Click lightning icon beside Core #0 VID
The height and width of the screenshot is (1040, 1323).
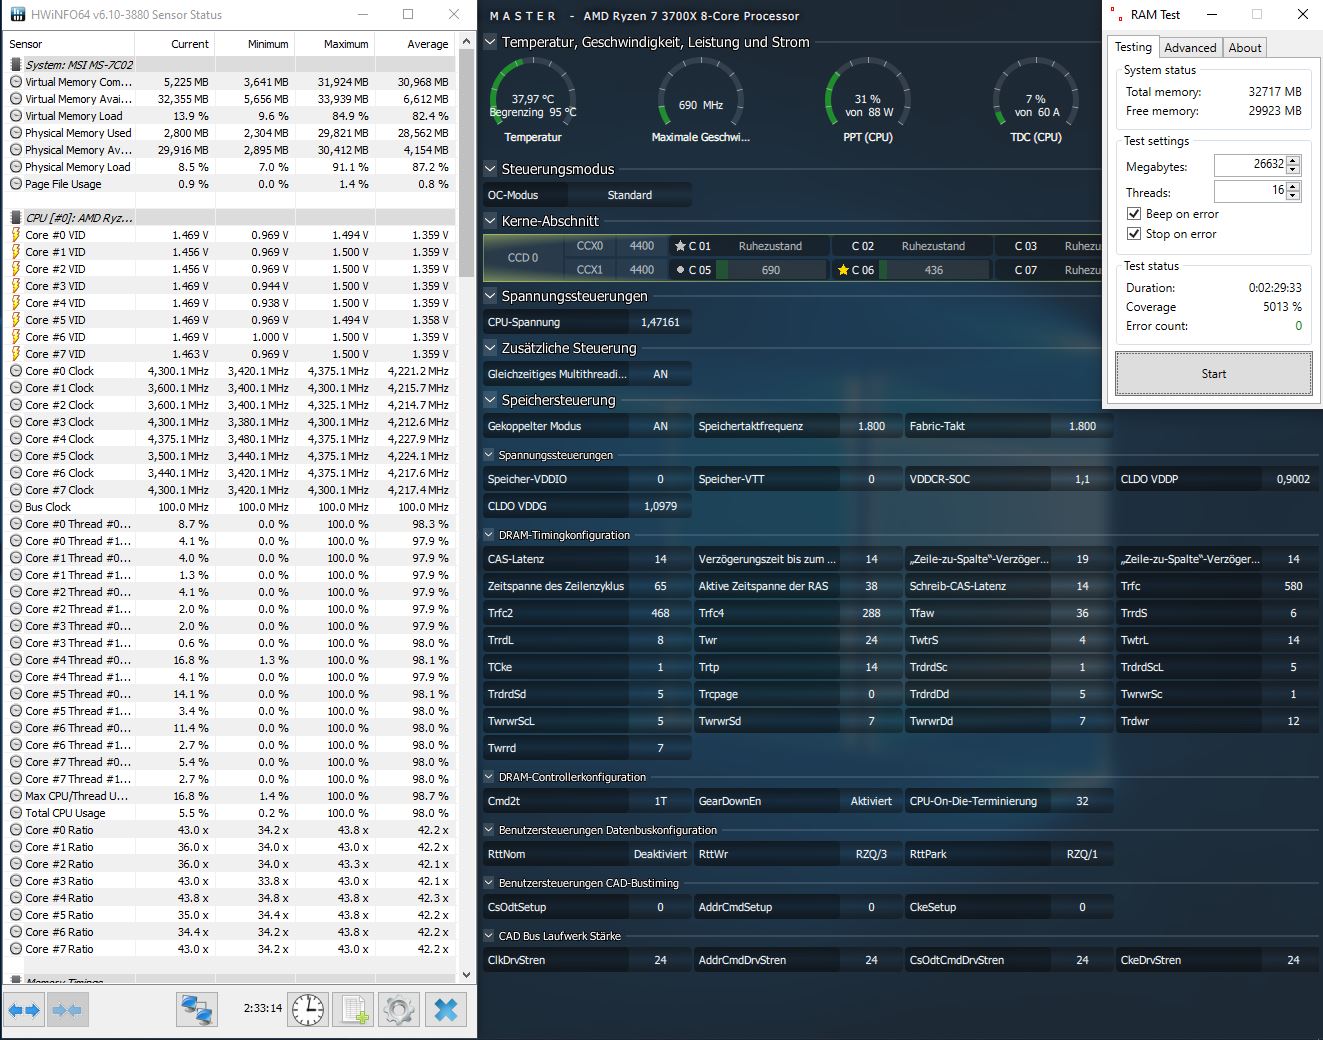(x=16, y=235)
